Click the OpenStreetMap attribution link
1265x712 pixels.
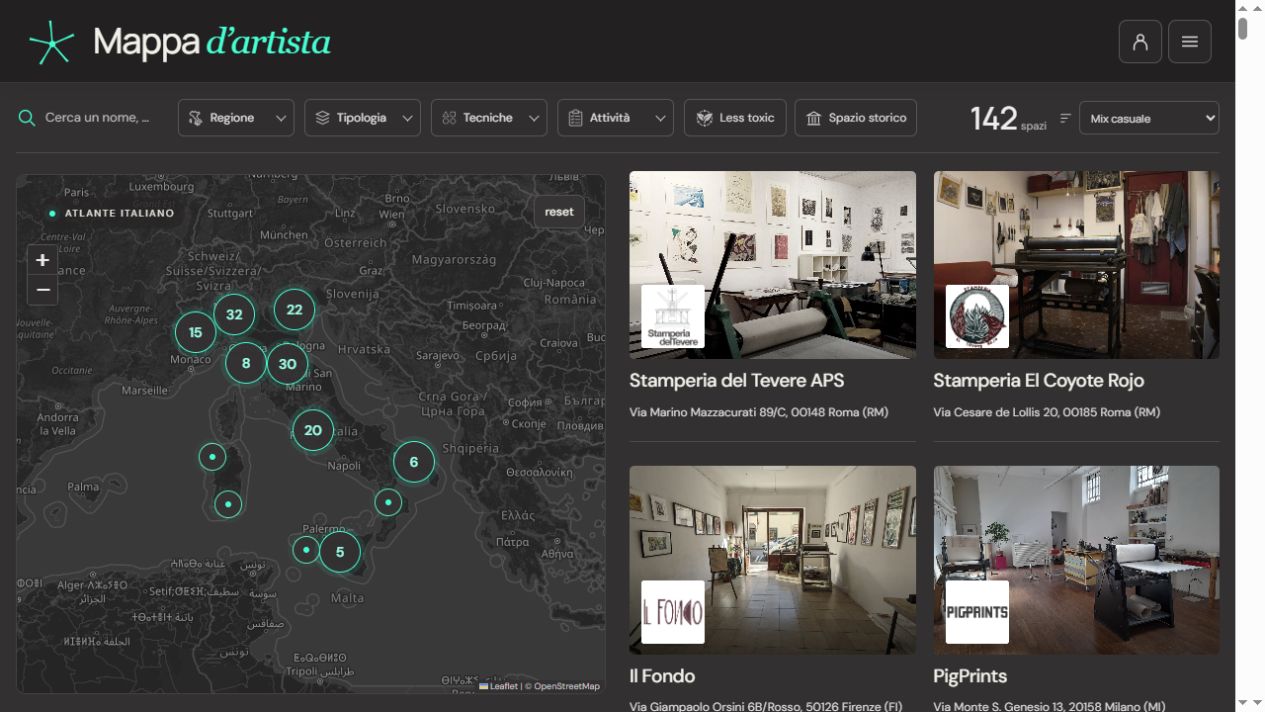(567, 686)
